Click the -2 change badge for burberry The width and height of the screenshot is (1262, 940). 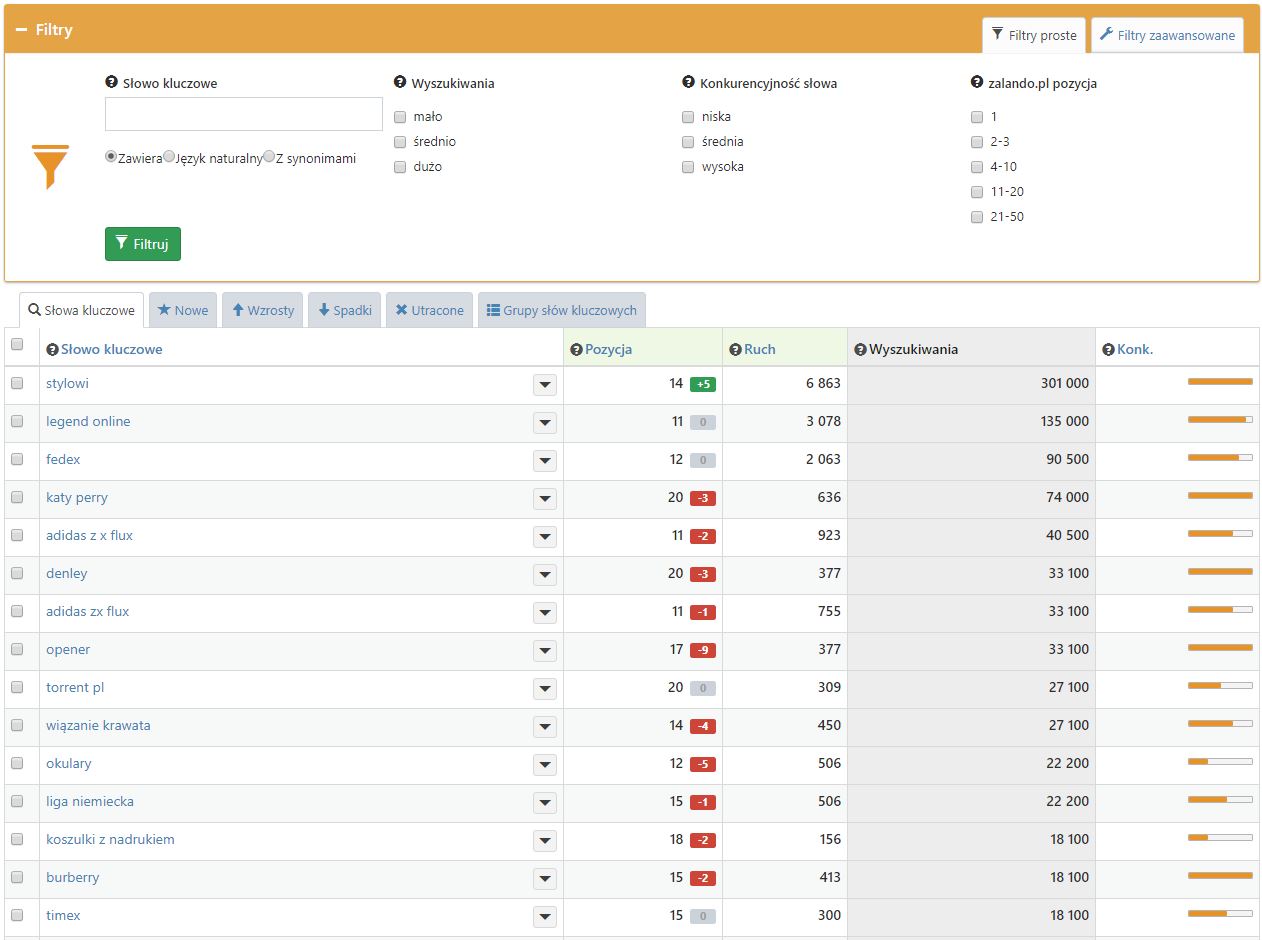coord(703,878)
